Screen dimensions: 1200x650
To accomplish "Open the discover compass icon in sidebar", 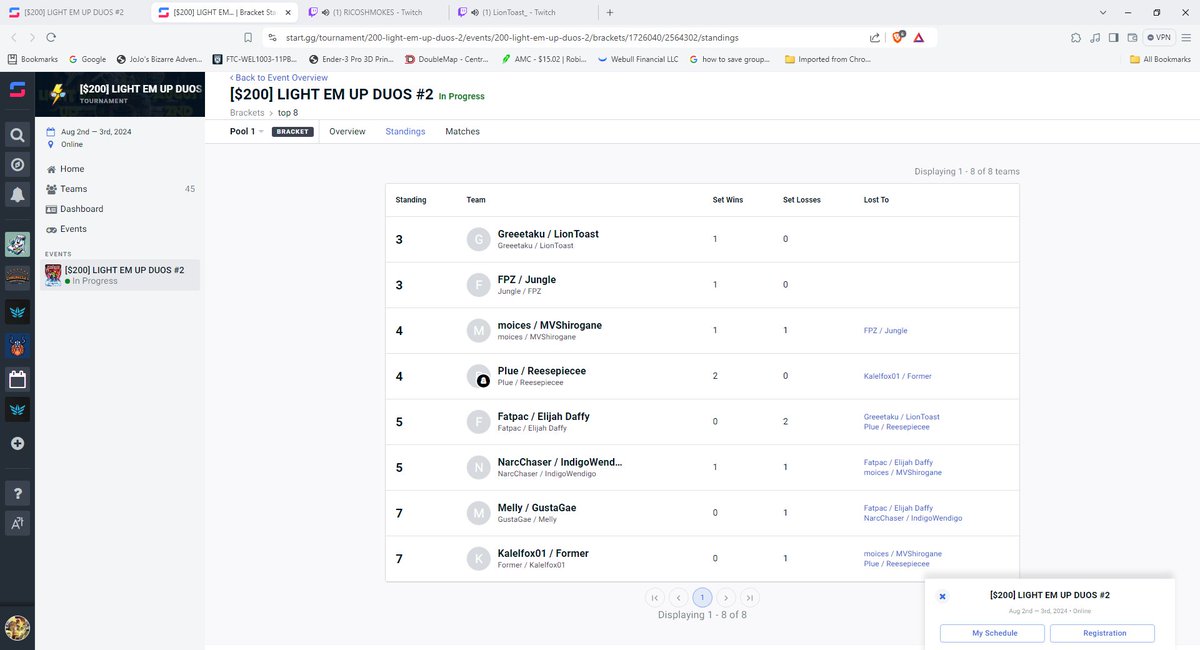I will click(17, 165).
